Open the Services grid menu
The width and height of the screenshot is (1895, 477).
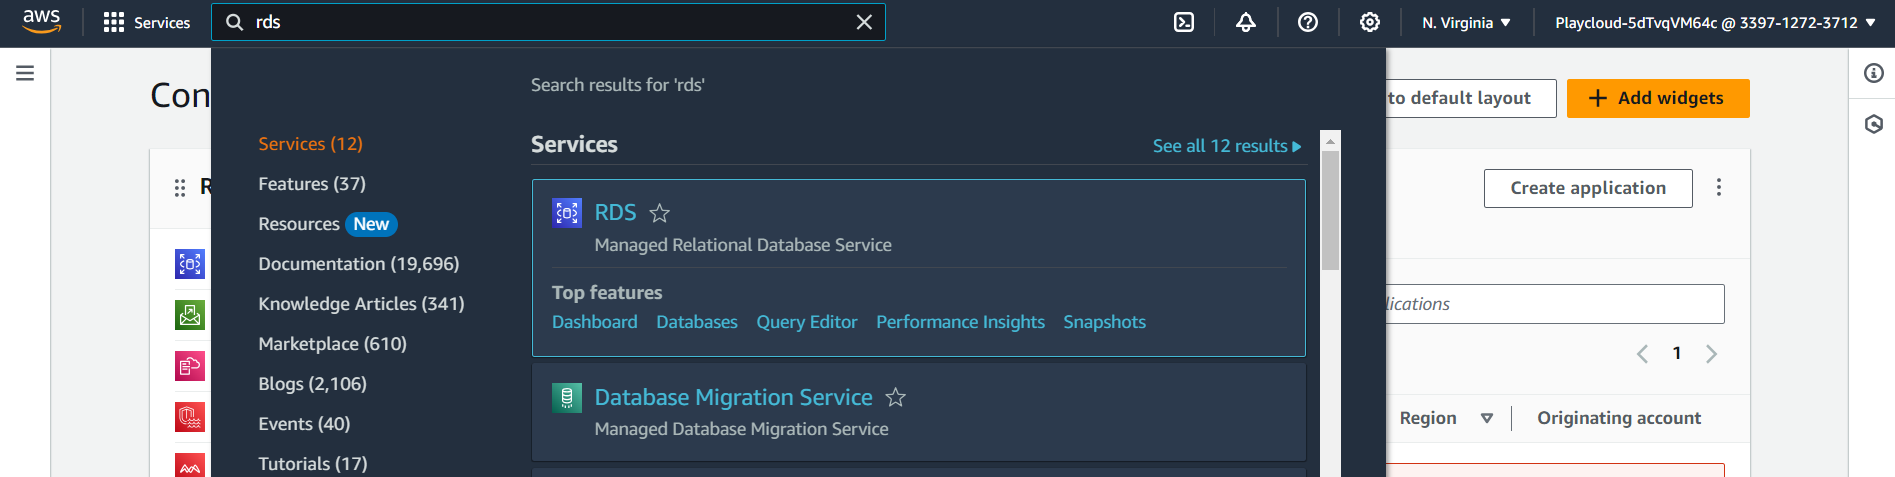click(x=147, y=22)
